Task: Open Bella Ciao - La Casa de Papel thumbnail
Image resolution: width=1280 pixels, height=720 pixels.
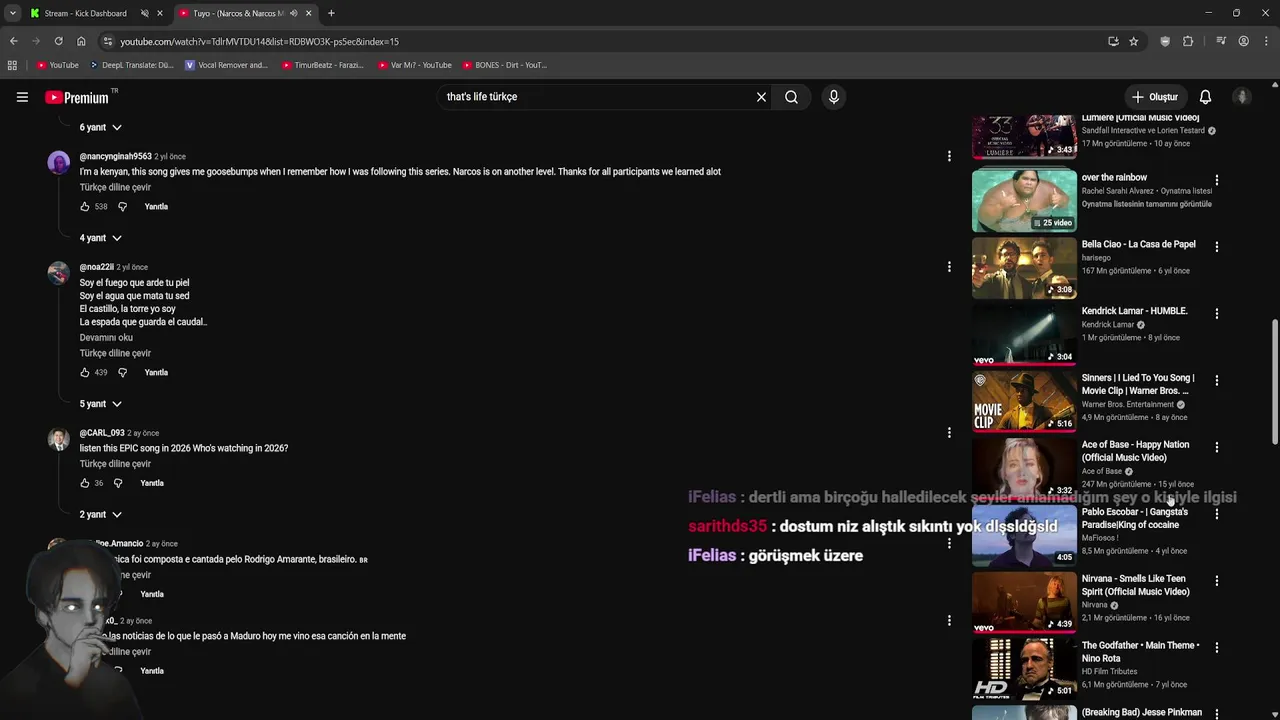Action: [1024, 267]
